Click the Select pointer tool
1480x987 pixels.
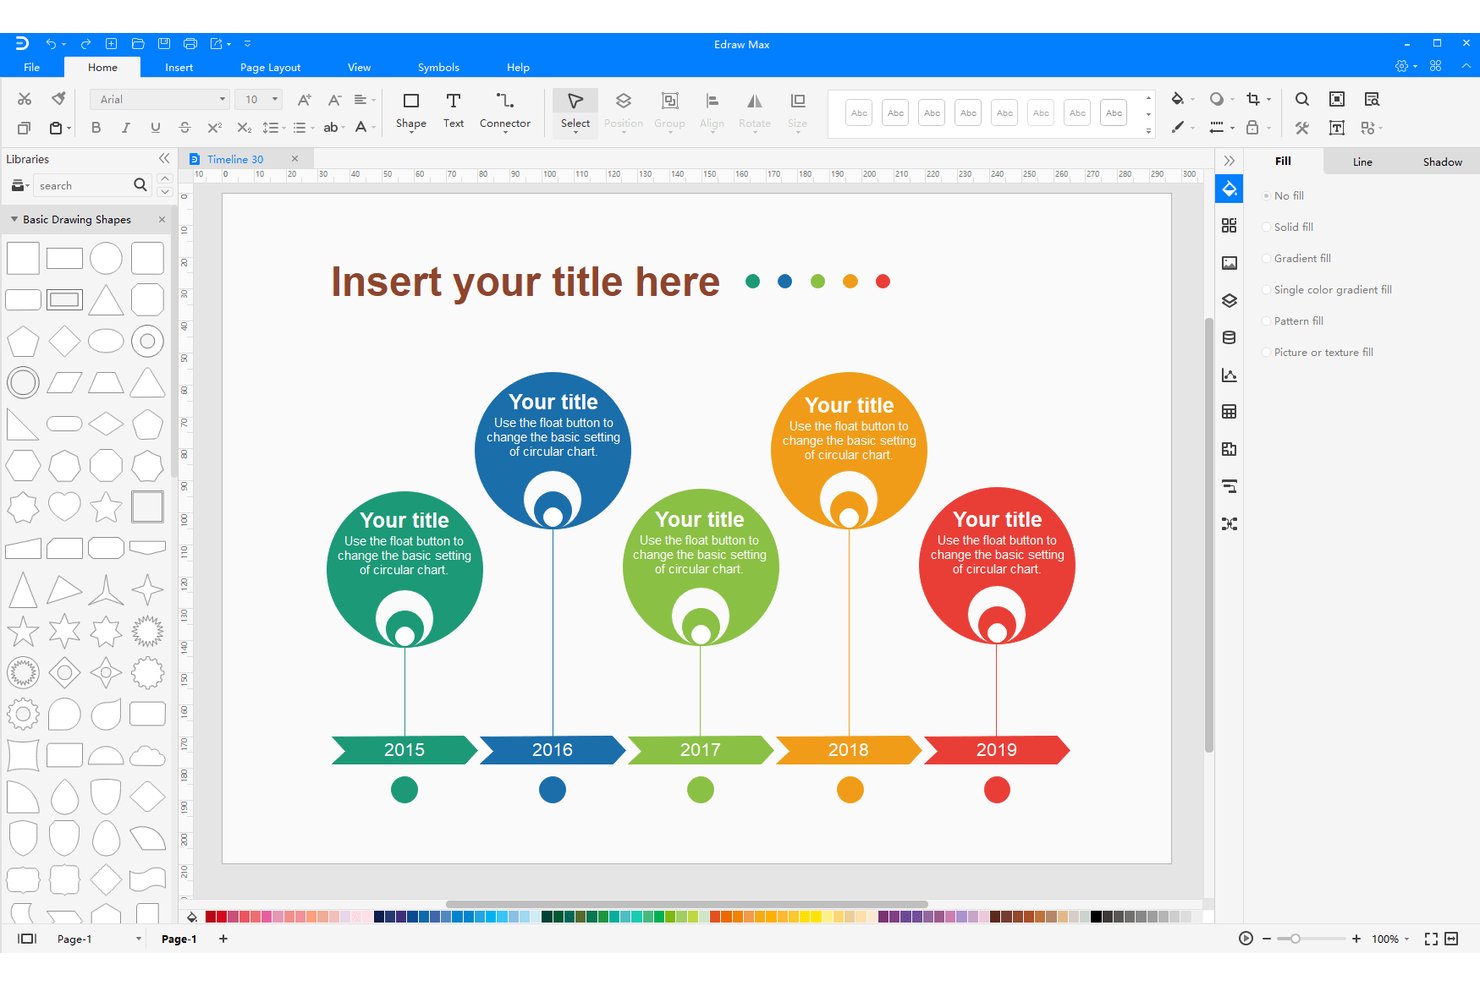pyautogui.click(x=575, y=110)
